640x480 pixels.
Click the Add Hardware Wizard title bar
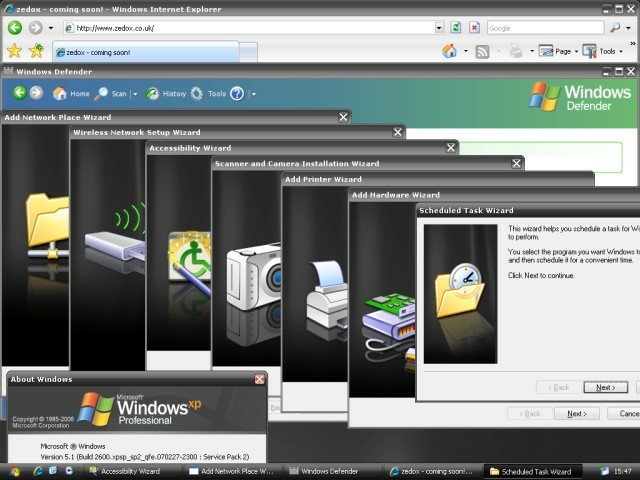point(494,195)
